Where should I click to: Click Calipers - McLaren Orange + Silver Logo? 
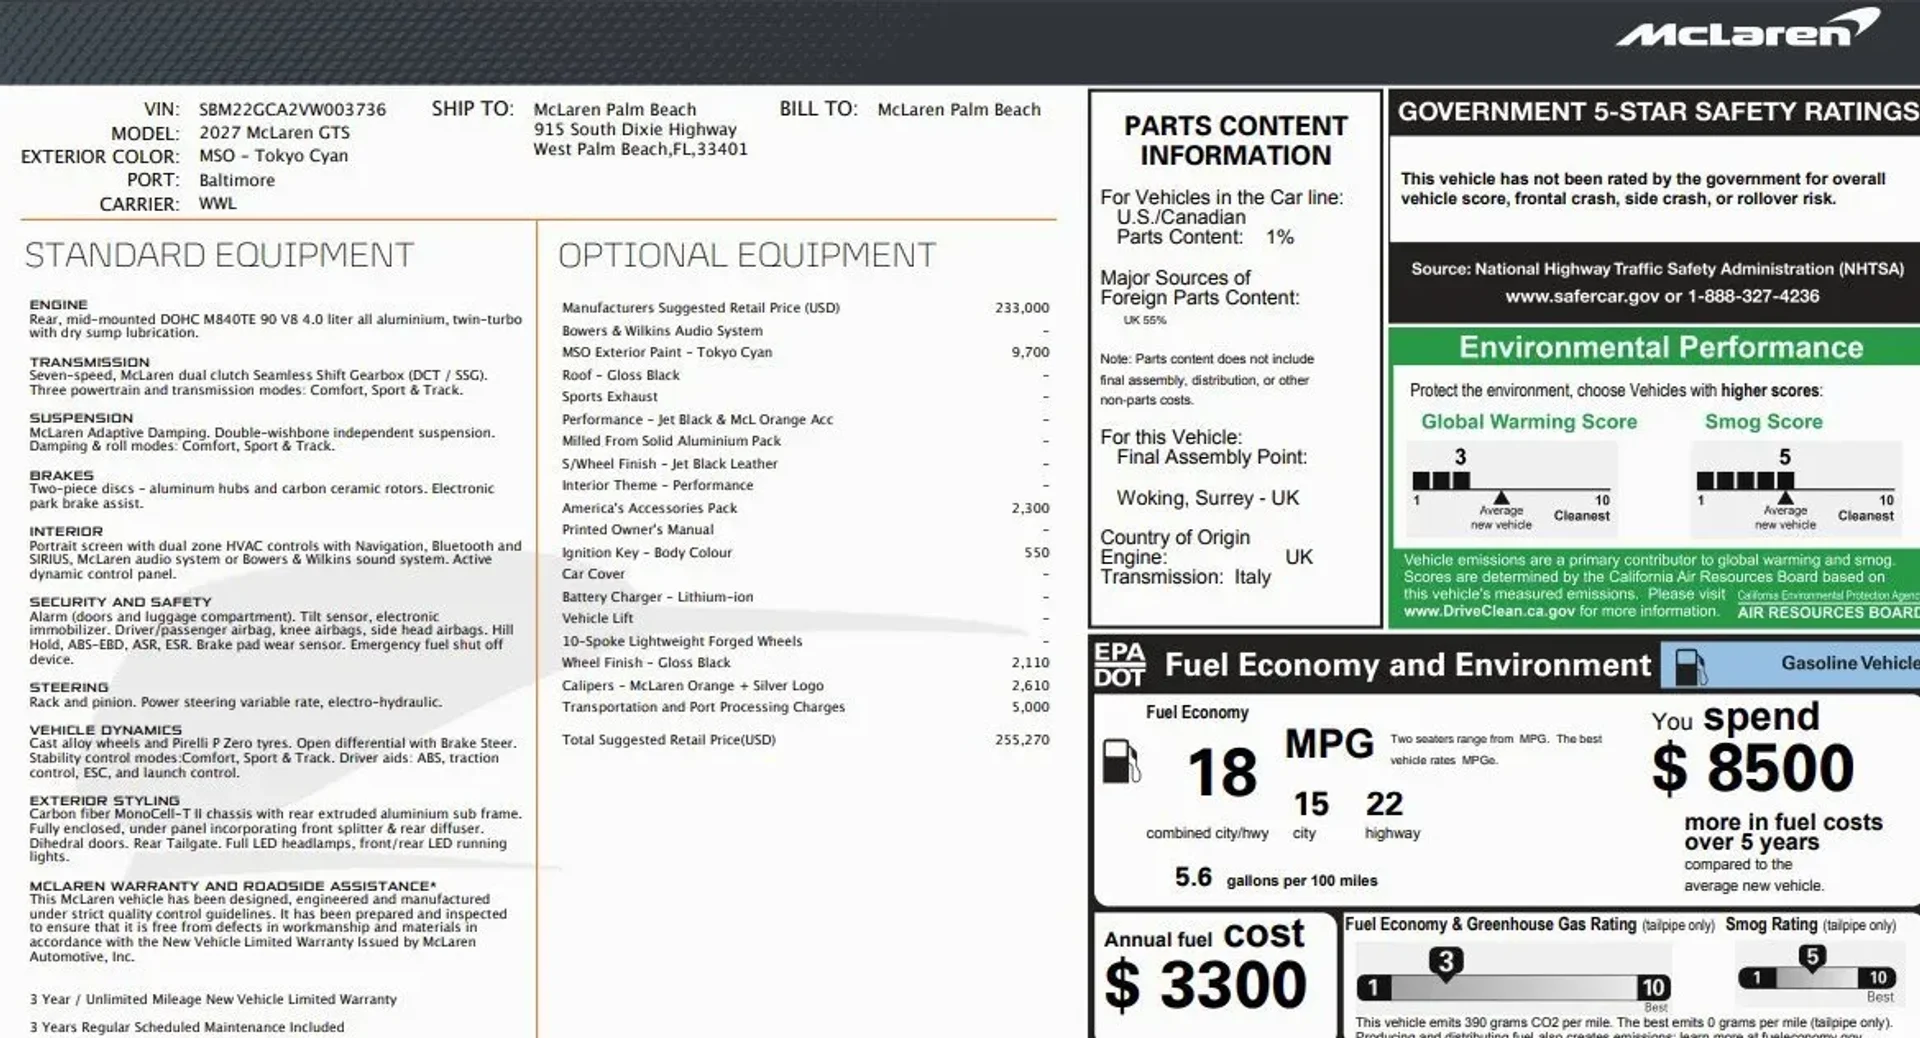coord(692,685)
